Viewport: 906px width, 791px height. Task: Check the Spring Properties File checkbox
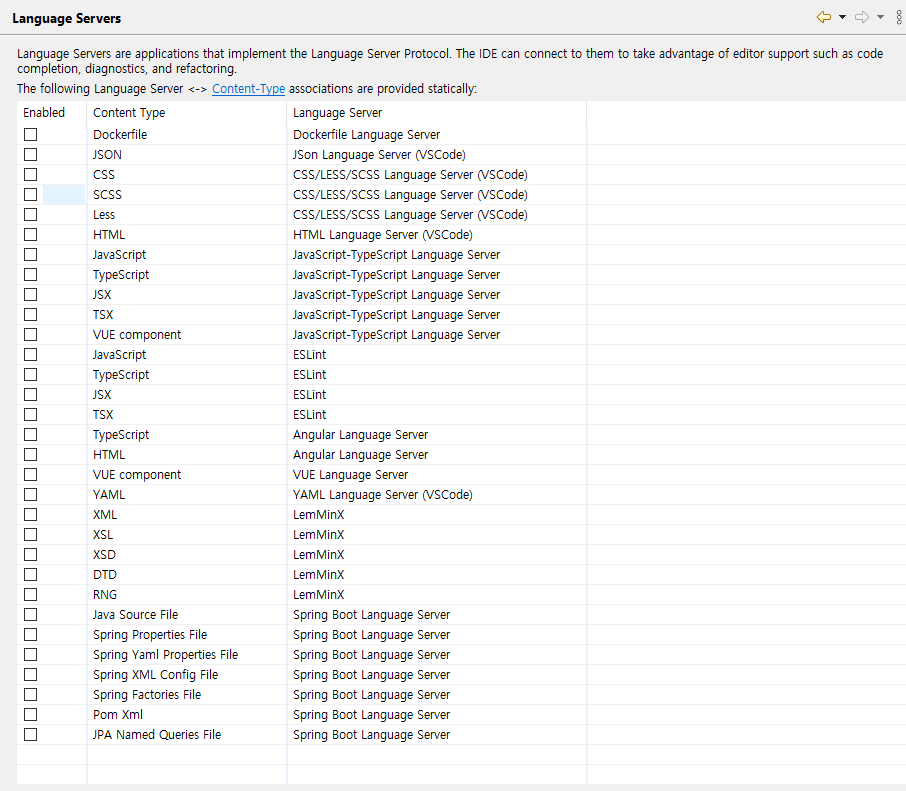(31, 635)
